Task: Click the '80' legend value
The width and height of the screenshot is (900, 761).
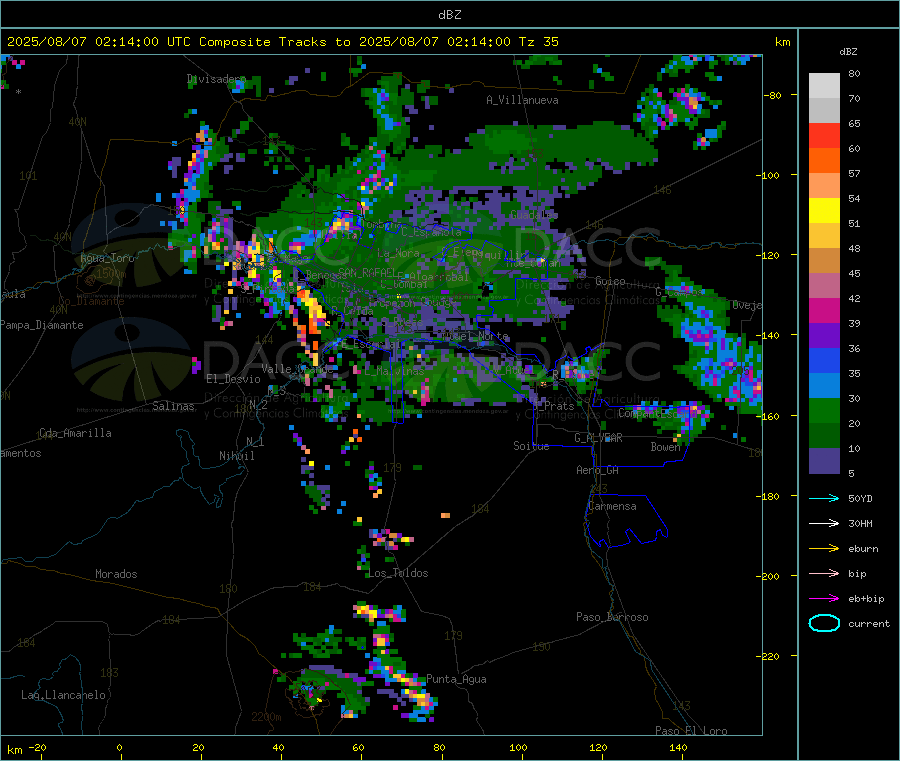Action: click(x=854, y=73)
